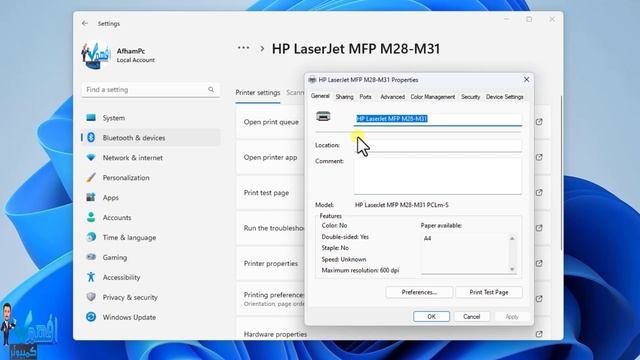640x360 pixels.
Task: Click the Network & internet wifi icon
Action: 91,158
